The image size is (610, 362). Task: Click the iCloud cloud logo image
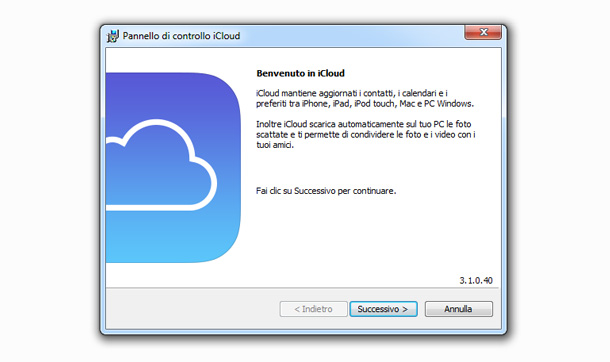(173, 168)
